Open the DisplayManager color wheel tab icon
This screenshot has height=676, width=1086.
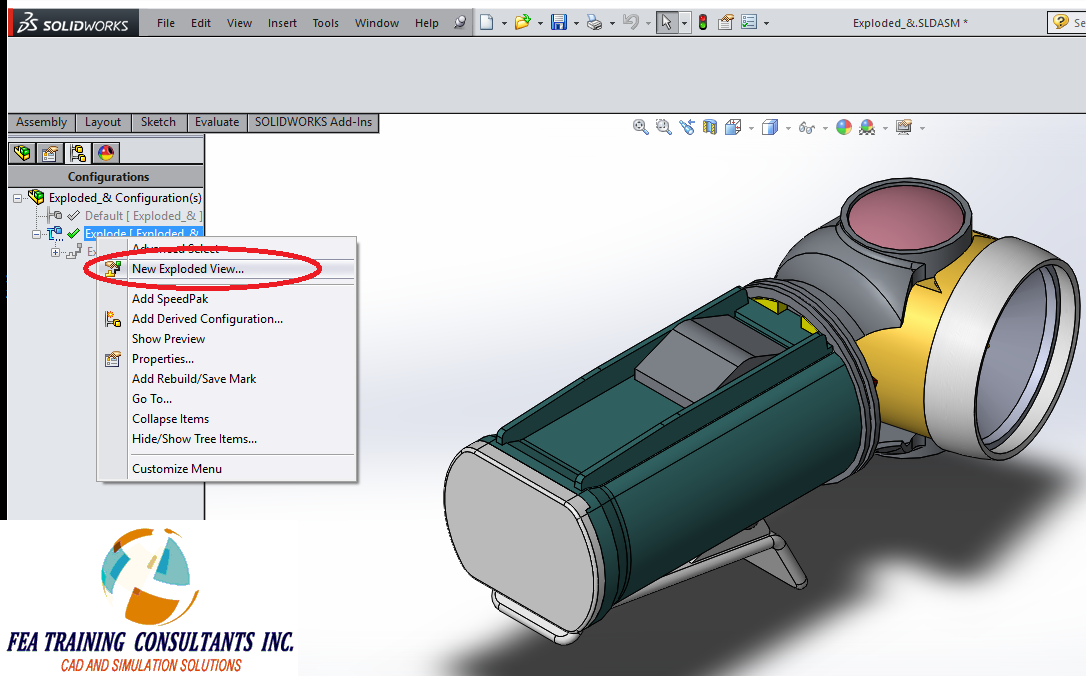tap(105, 152)
